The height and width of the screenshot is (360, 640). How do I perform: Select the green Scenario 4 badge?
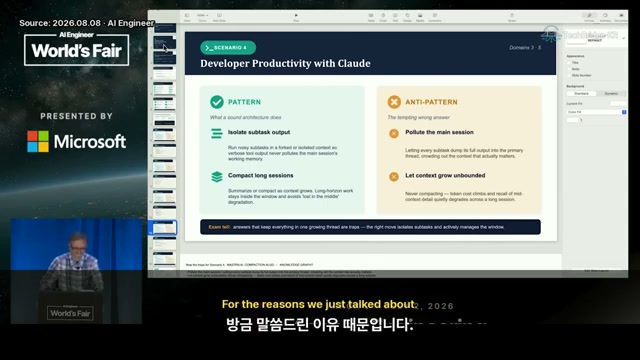pyautogui.click(x=228, y=48)
